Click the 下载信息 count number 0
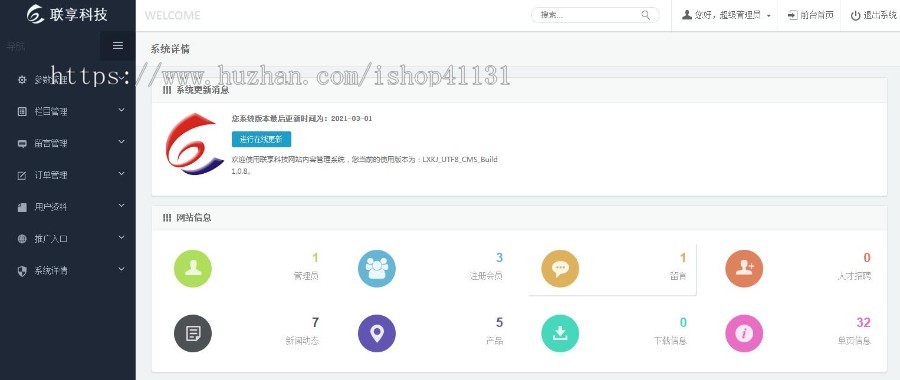 [683, 323]
